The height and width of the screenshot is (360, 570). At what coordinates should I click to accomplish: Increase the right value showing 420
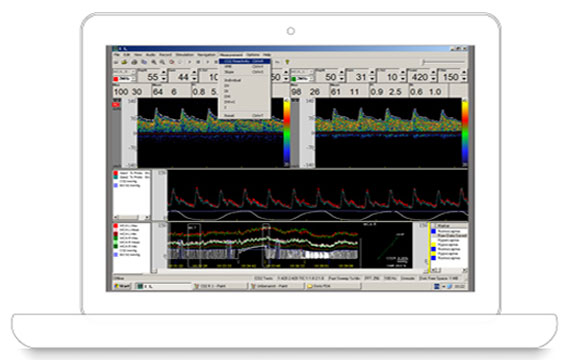point(433,74)
